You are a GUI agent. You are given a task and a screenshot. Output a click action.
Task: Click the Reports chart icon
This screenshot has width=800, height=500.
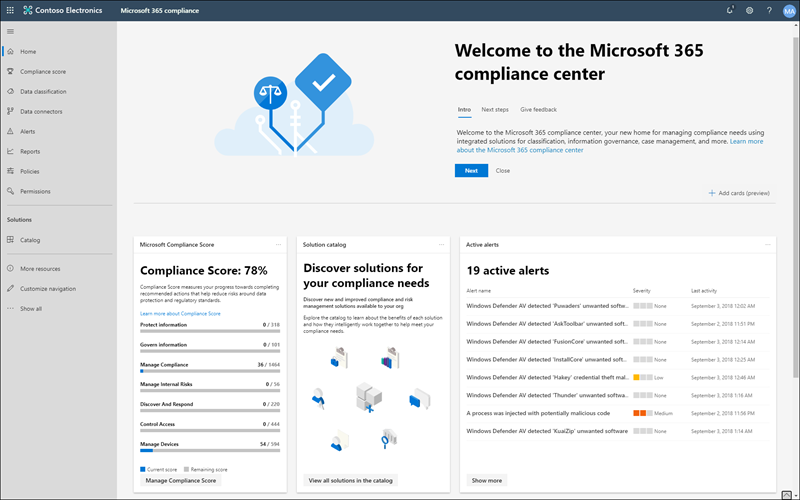(10, 151)
